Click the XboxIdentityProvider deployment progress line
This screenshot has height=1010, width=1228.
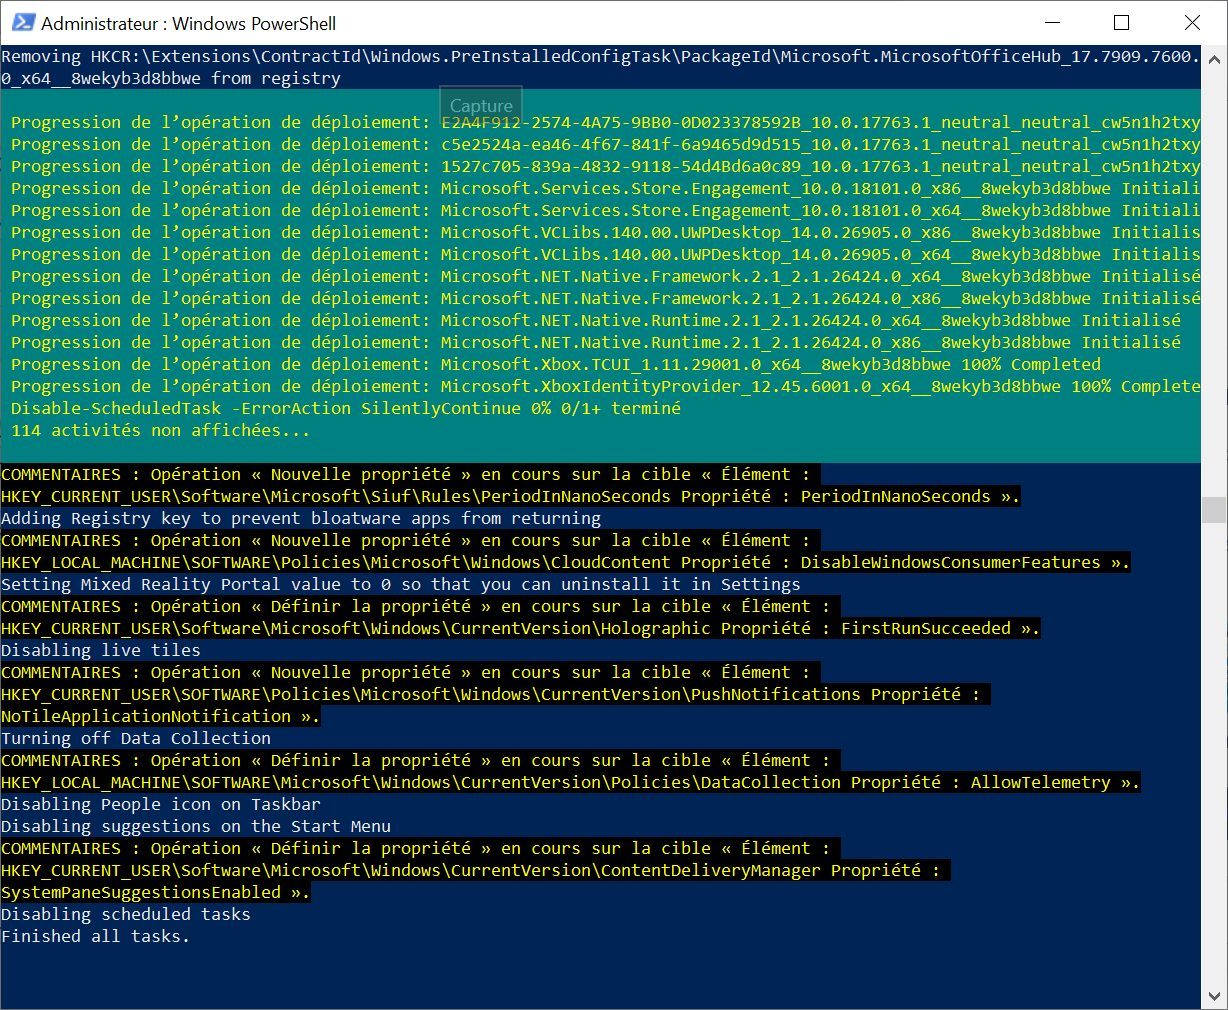(605, 386)
